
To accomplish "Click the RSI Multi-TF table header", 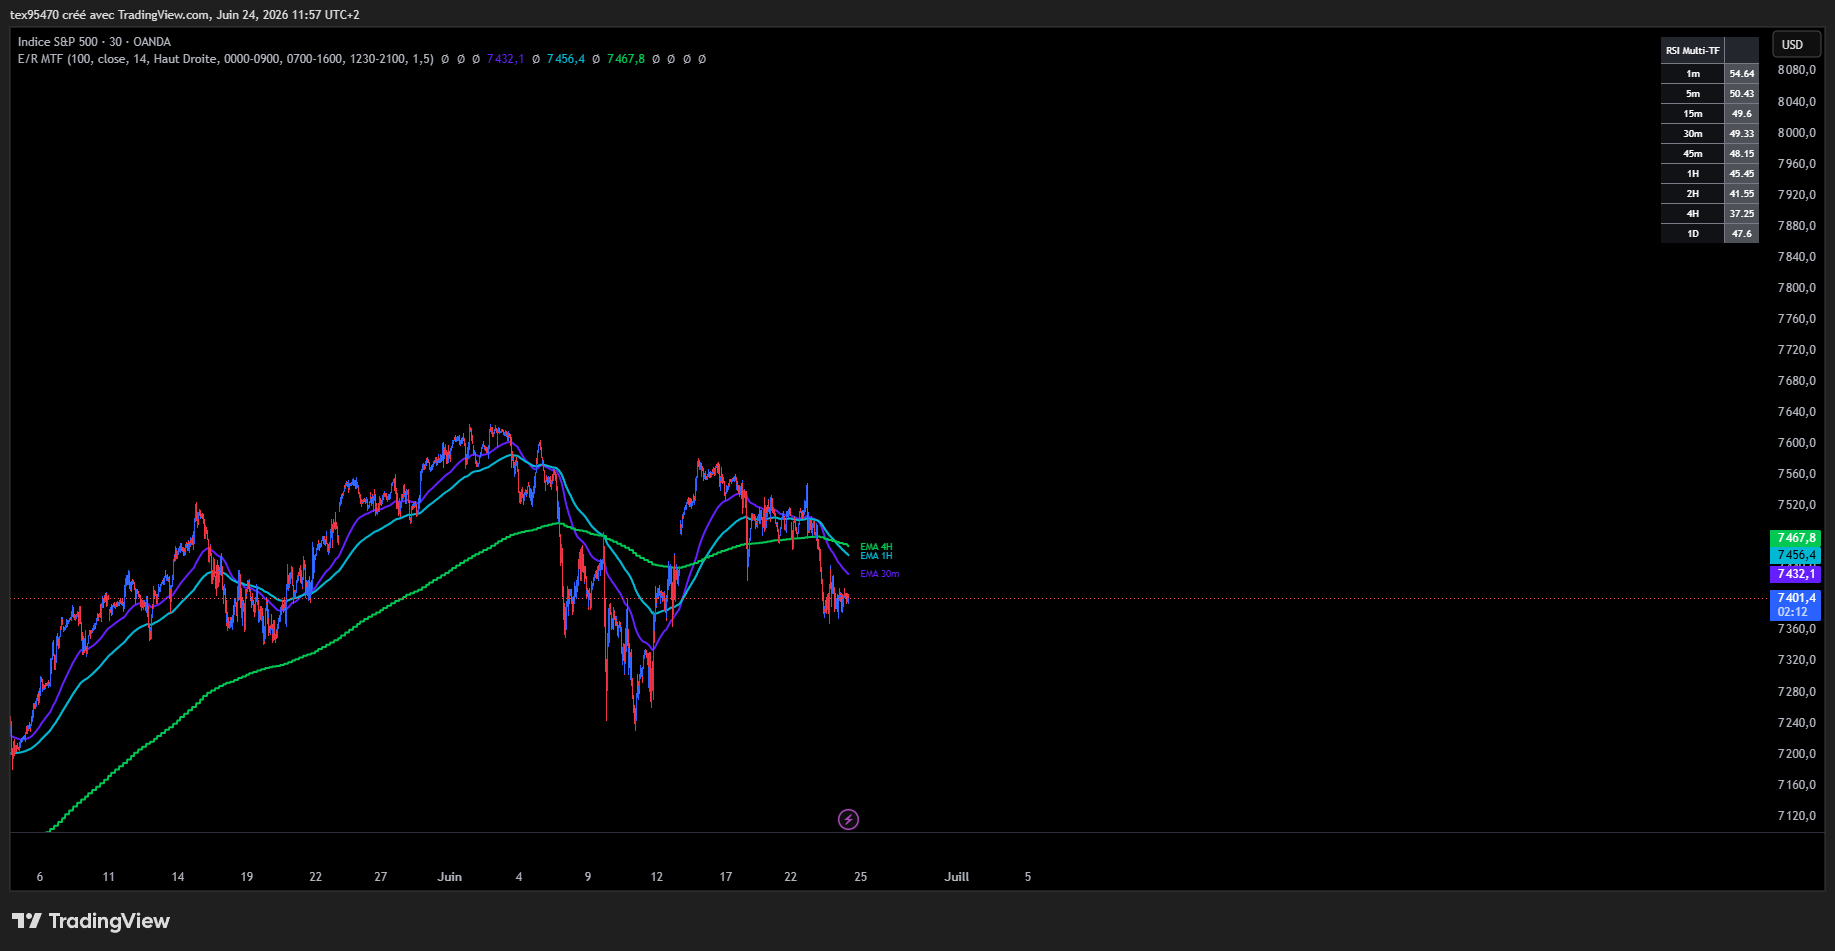I will pyautogui.click(x=1693, y=51).
